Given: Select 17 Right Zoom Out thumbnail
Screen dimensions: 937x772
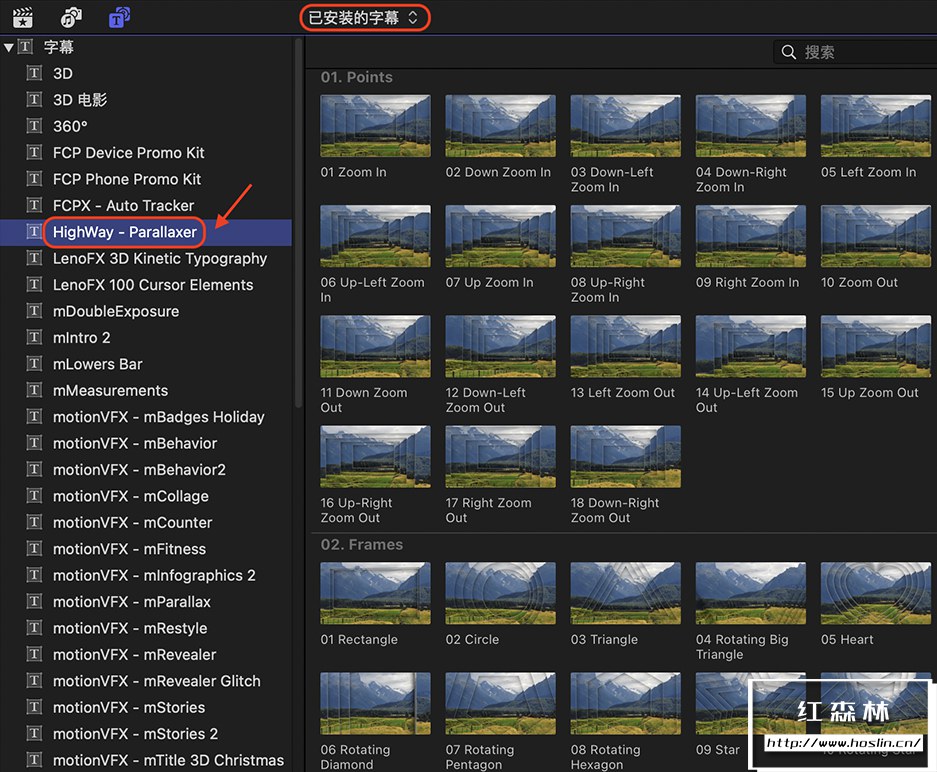Looking at the screenshot, I should [500, 457].
